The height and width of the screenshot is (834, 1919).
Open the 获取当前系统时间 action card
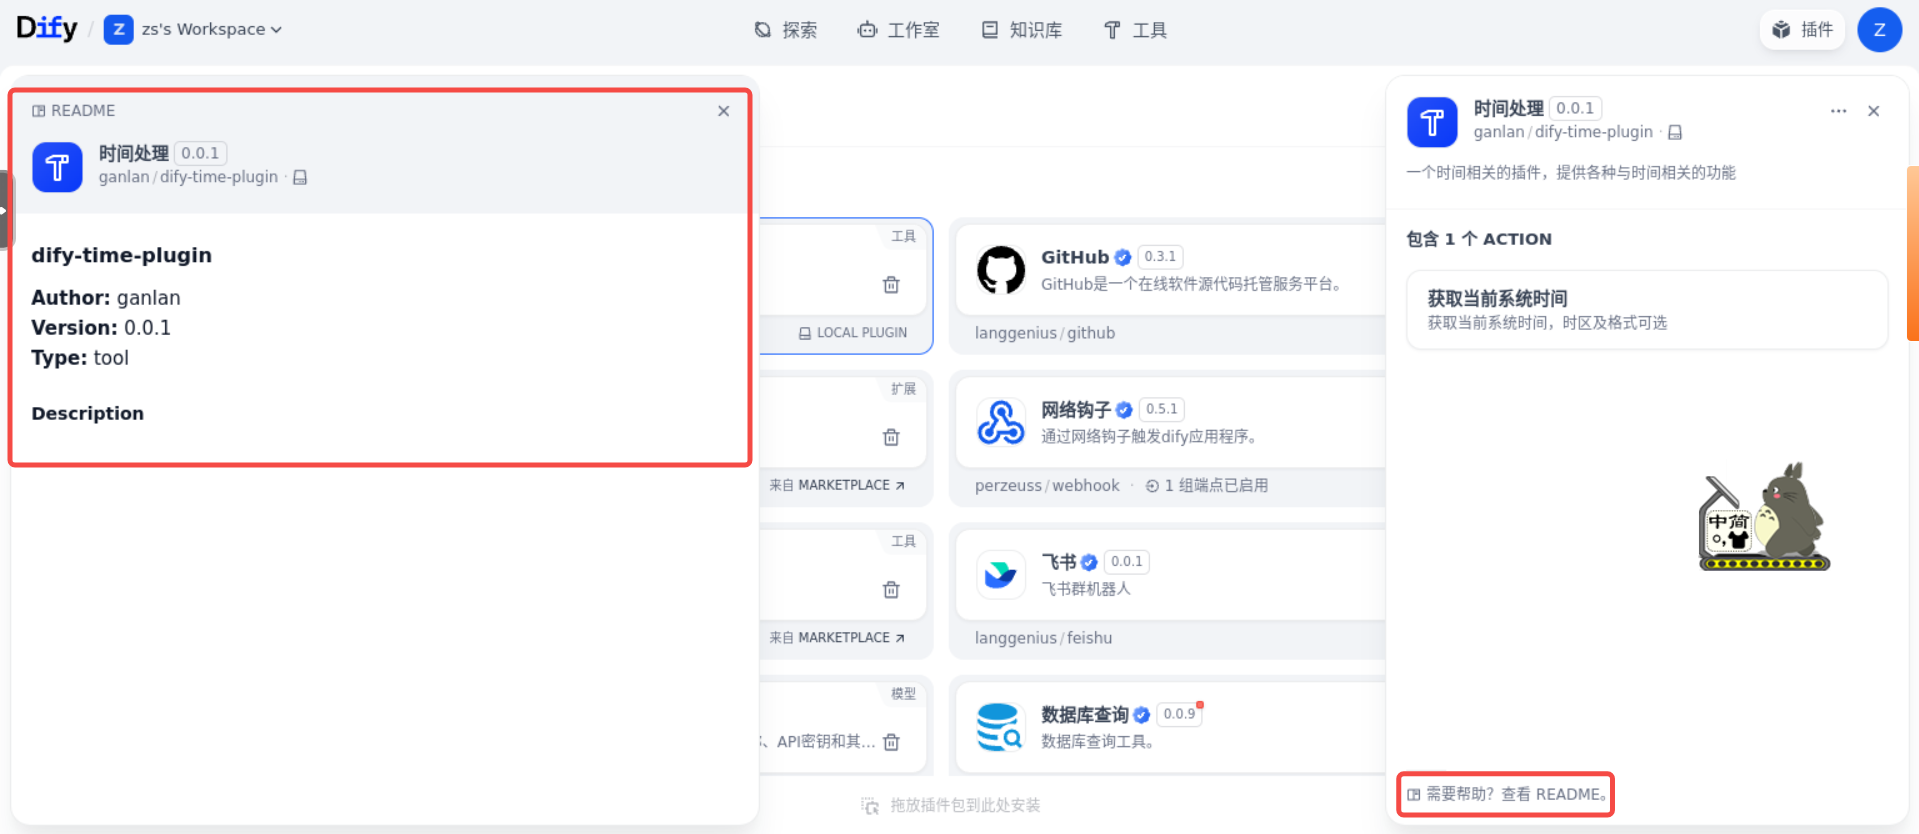click(x=1647, y=310)
